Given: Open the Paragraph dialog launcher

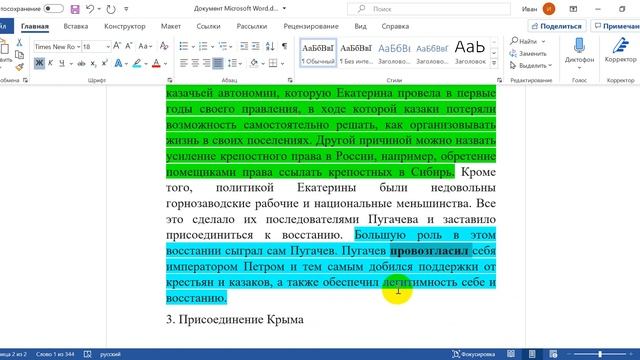Looking at the screenshot, I should point(290,80).
